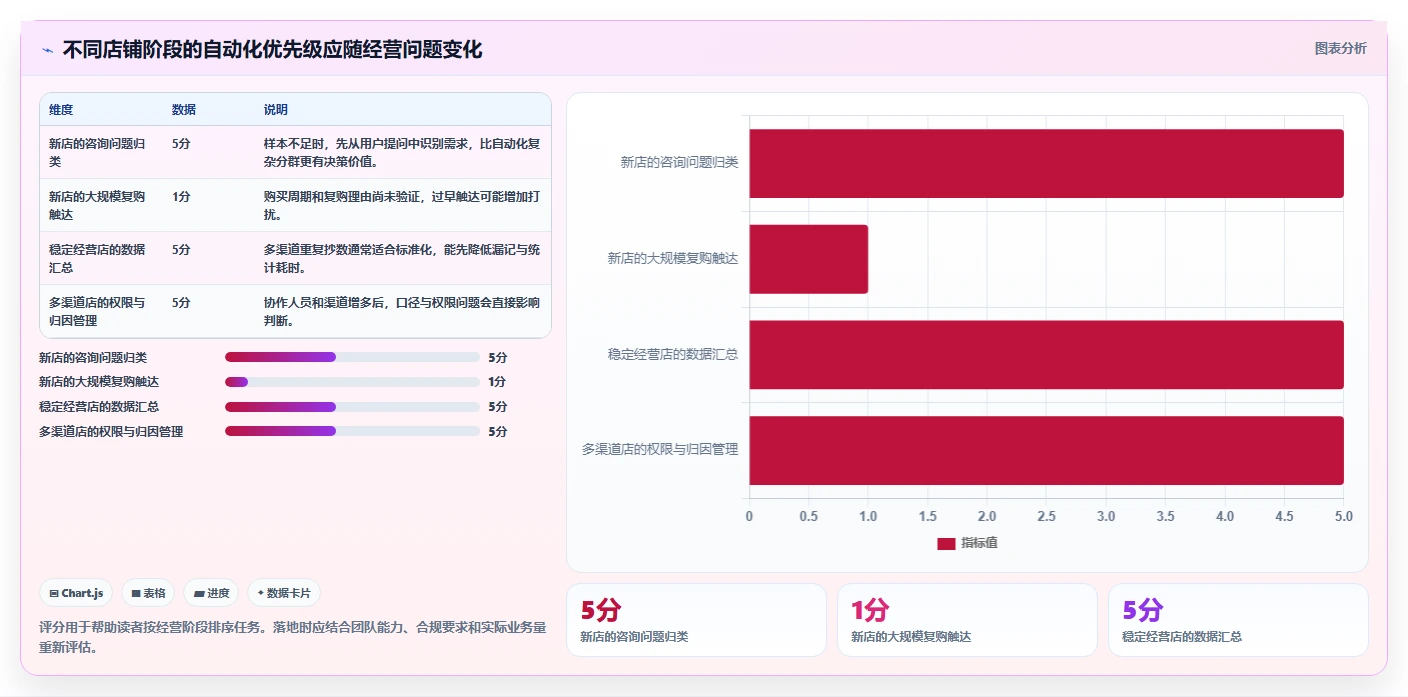Click chart axis label 新店的大规模复购触达
Image resolution: width=1408 pixels, height=697 pixels.
click(x=673, y=259)
